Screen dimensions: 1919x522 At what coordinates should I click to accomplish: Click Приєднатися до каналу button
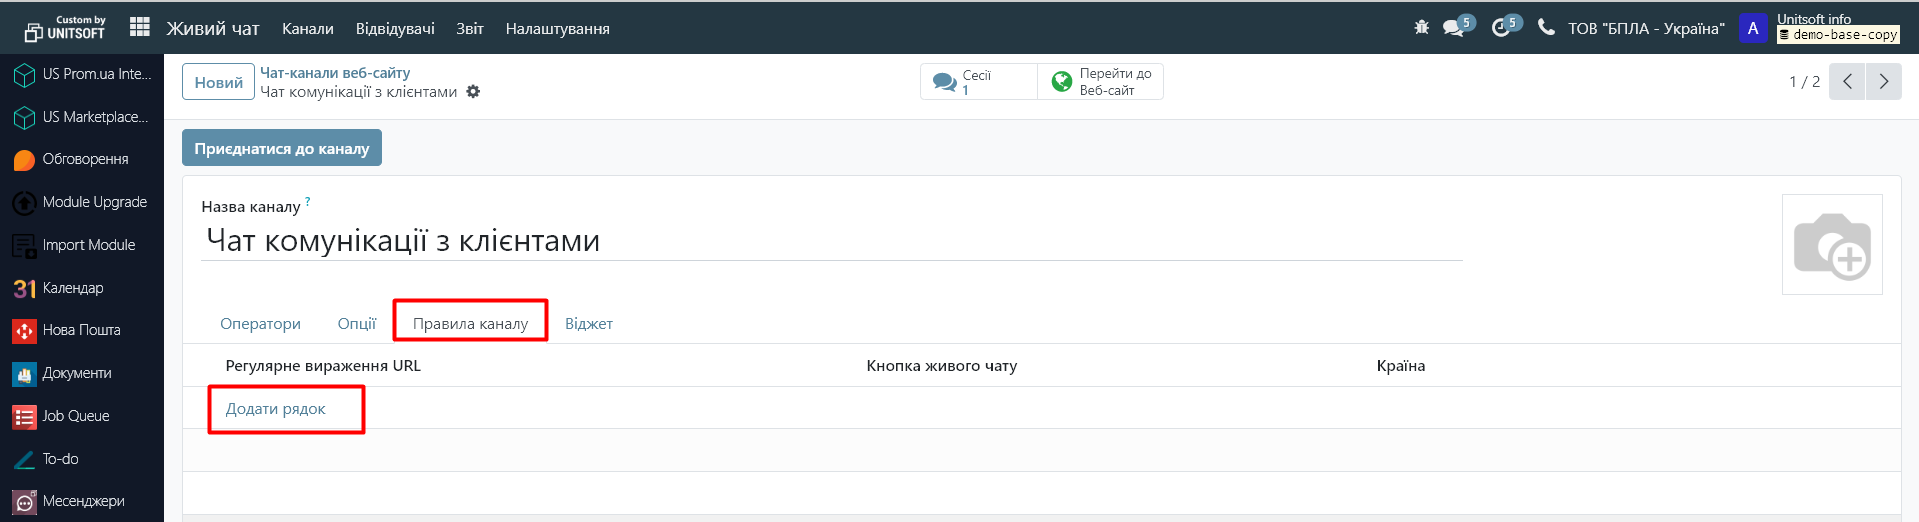pos(281,148)
